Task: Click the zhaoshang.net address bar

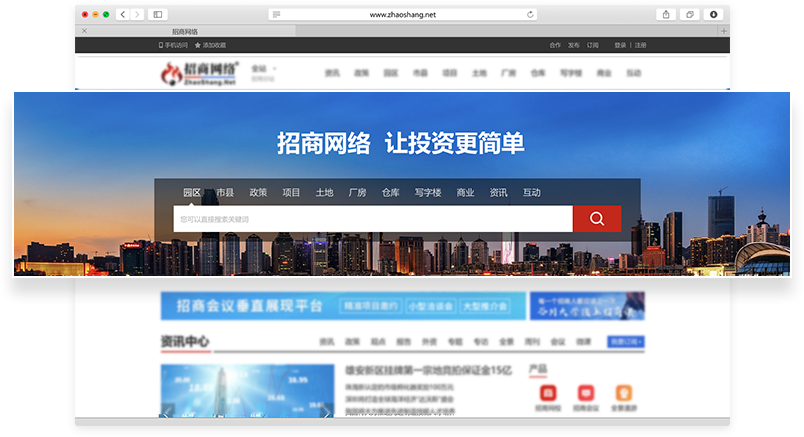Action: click(402, 15)
